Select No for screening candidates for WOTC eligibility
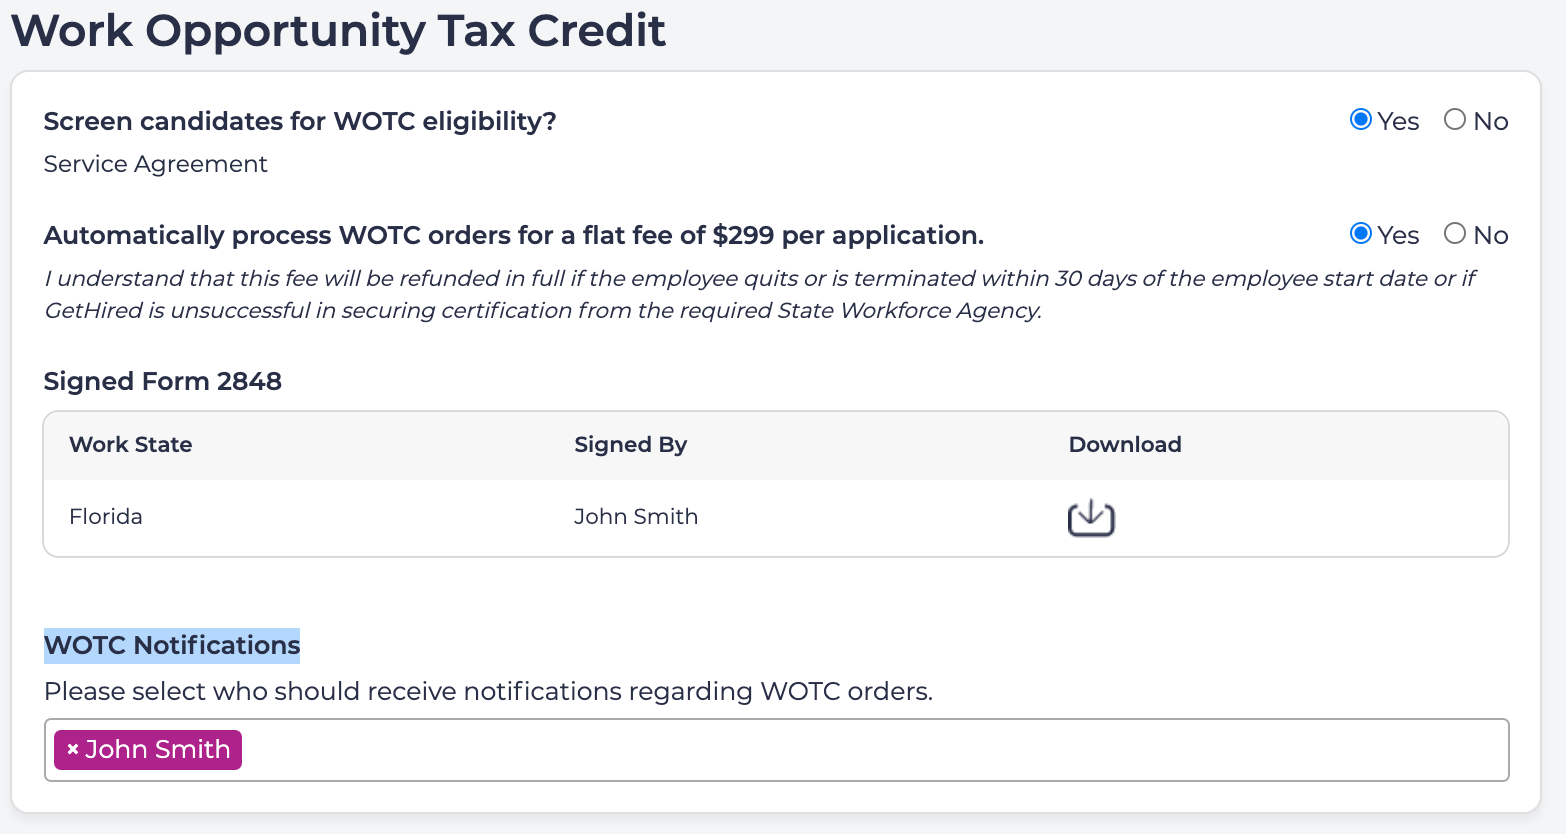 point(1453,120)
